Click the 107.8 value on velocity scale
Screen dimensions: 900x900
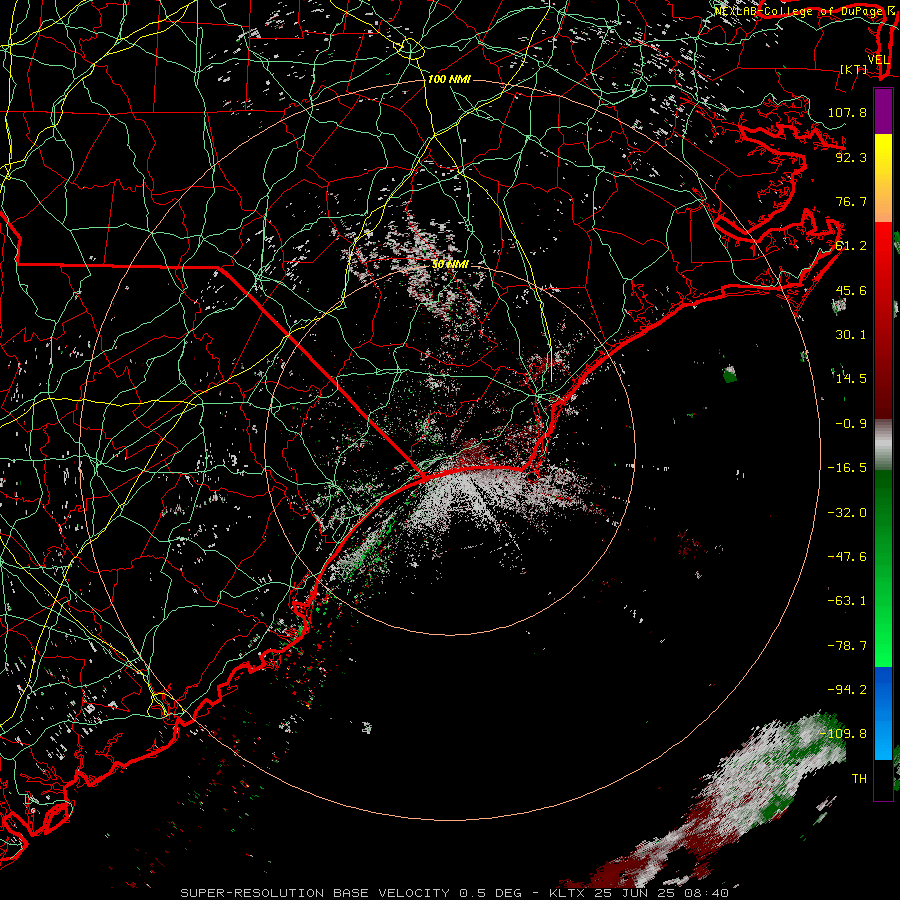coord(847,112)
